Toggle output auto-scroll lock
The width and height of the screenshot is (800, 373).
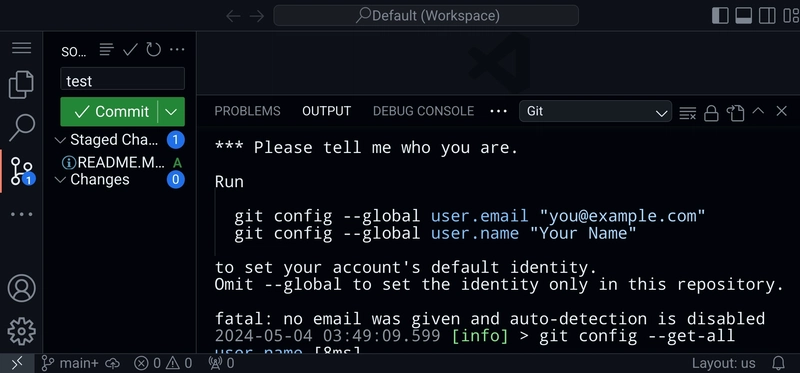tap(711, 113)
